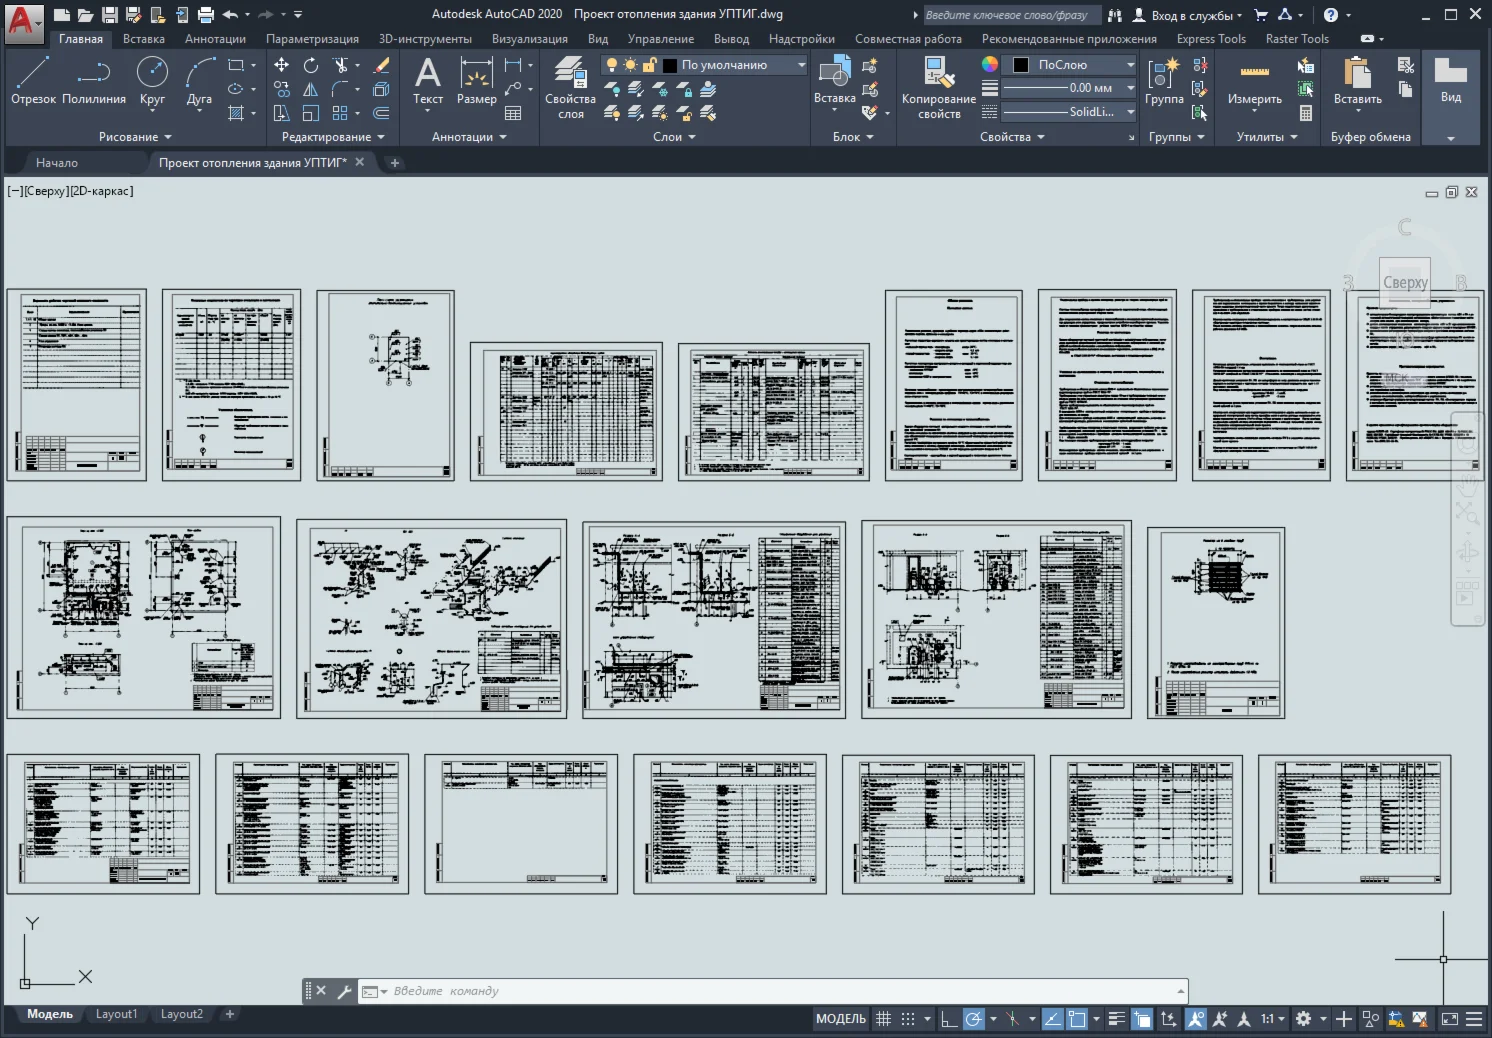
Task: Toggle drawing grid display in status bar
Action: point(883,1019)
